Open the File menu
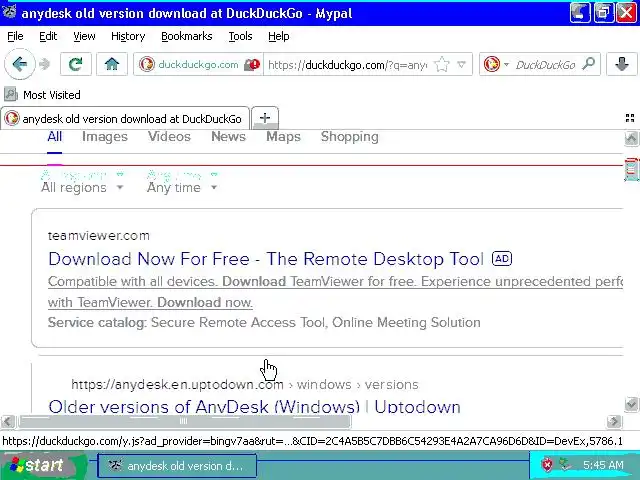 (x=15, y=36)
